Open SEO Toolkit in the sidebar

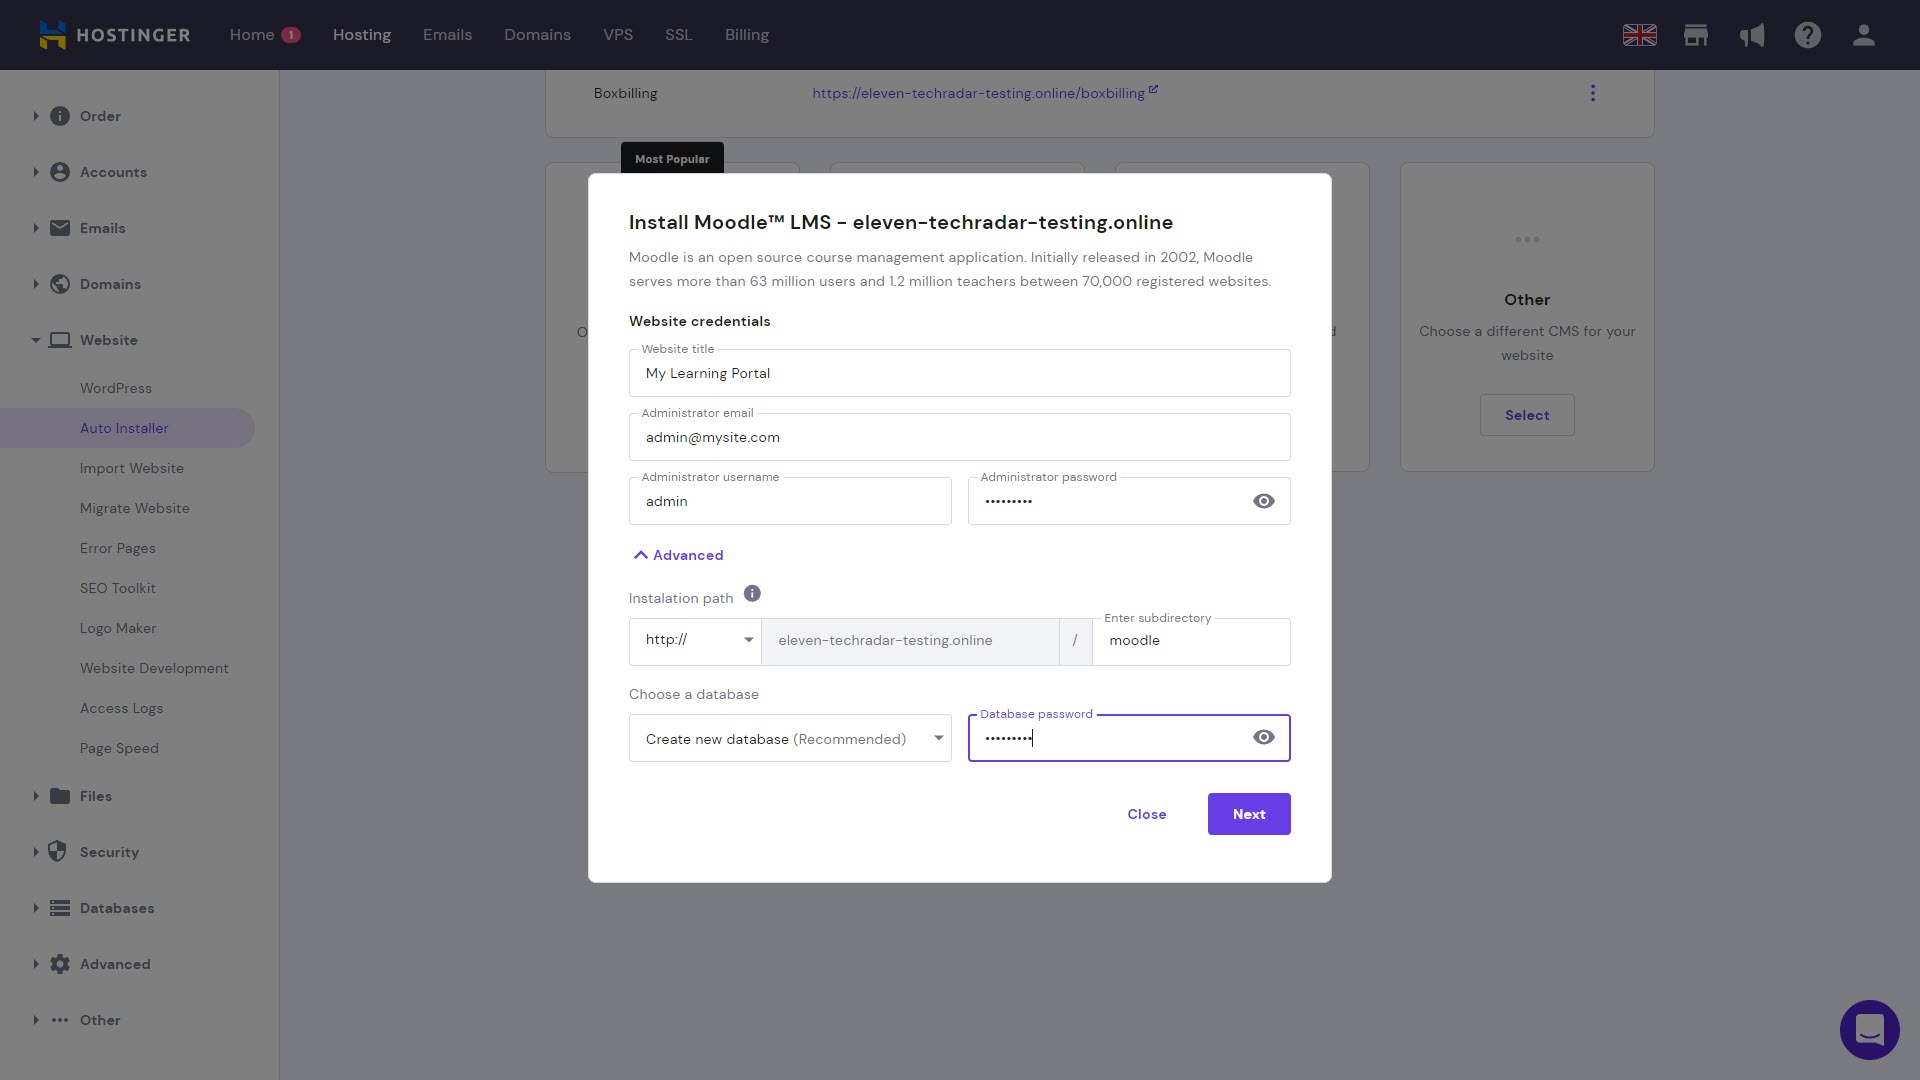(118, 588)
